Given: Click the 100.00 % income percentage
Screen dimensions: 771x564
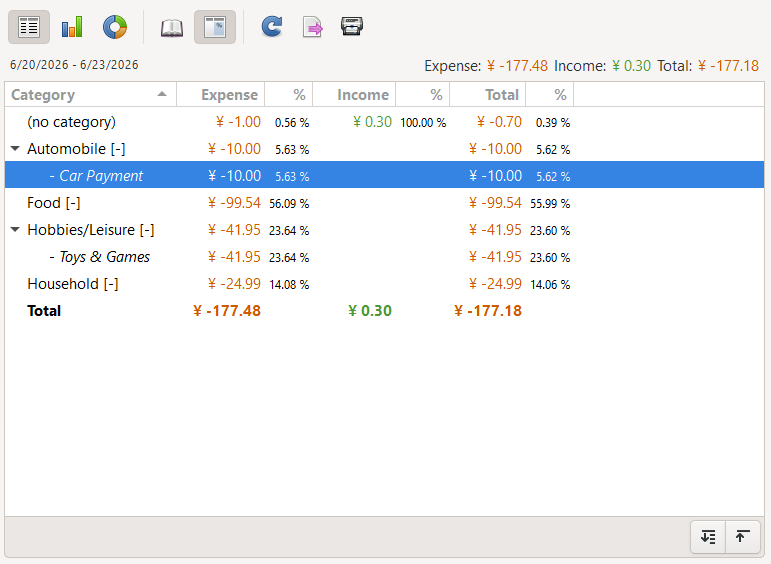Looking at the screenshot, I should [423, 122].
